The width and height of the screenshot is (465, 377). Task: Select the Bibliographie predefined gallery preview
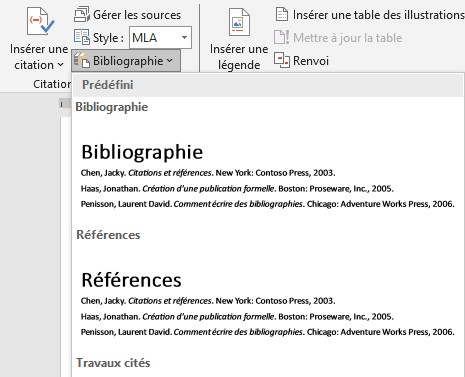pyautogui.click(x=268, y=175)
